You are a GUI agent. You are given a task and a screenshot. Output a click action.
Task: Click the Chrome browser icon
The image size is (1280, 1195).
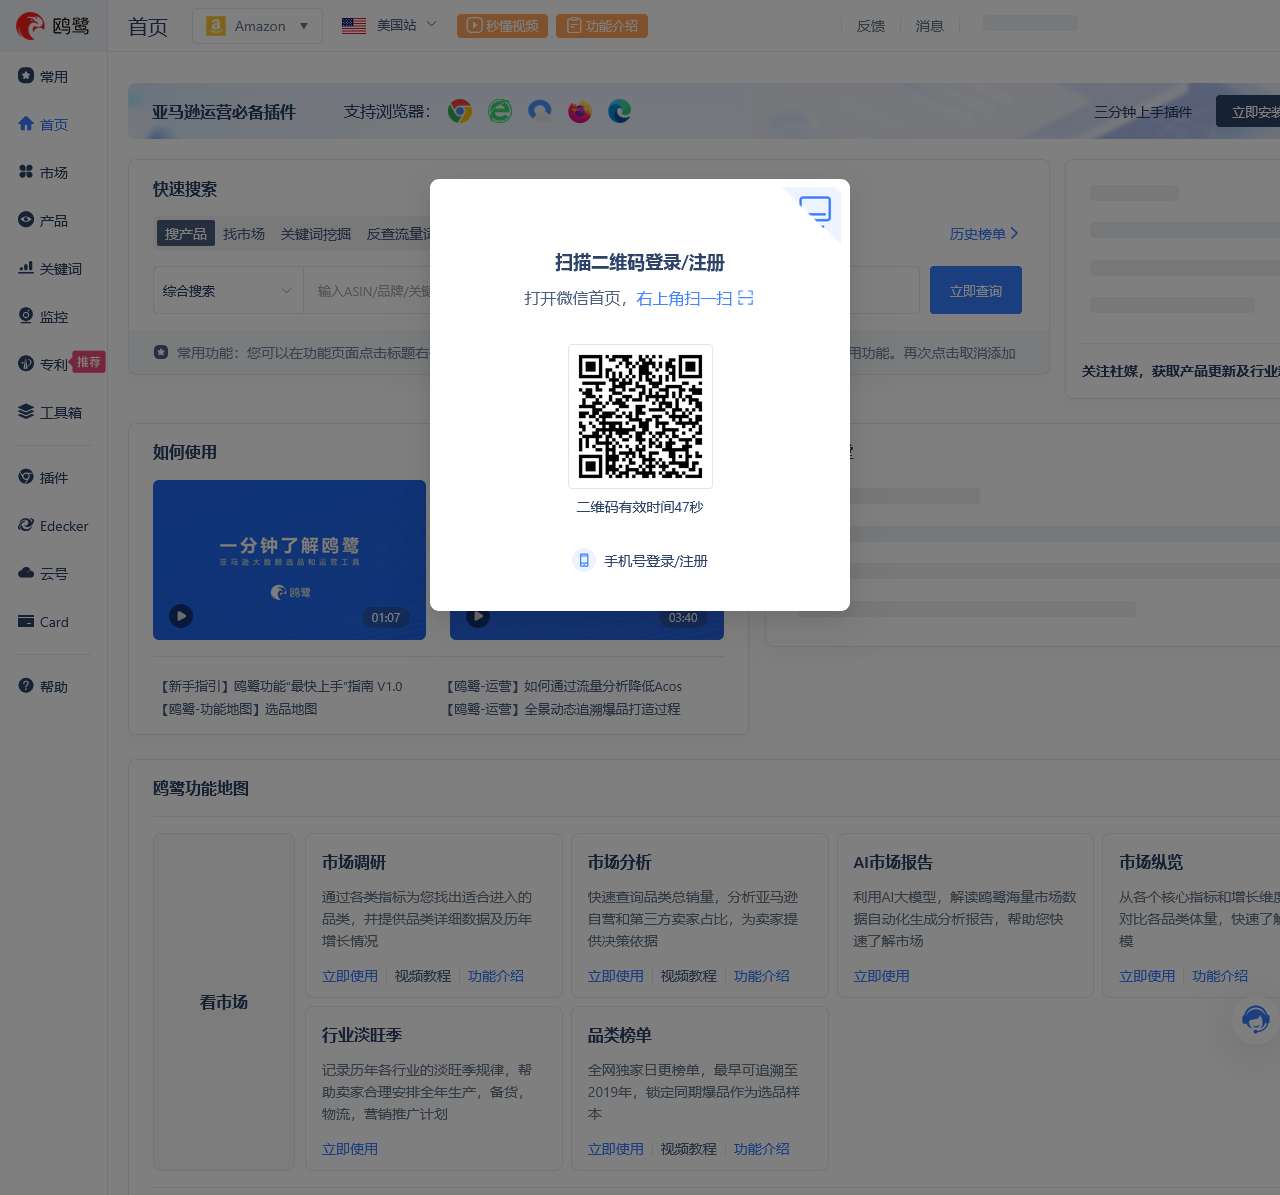pos(460,111)
